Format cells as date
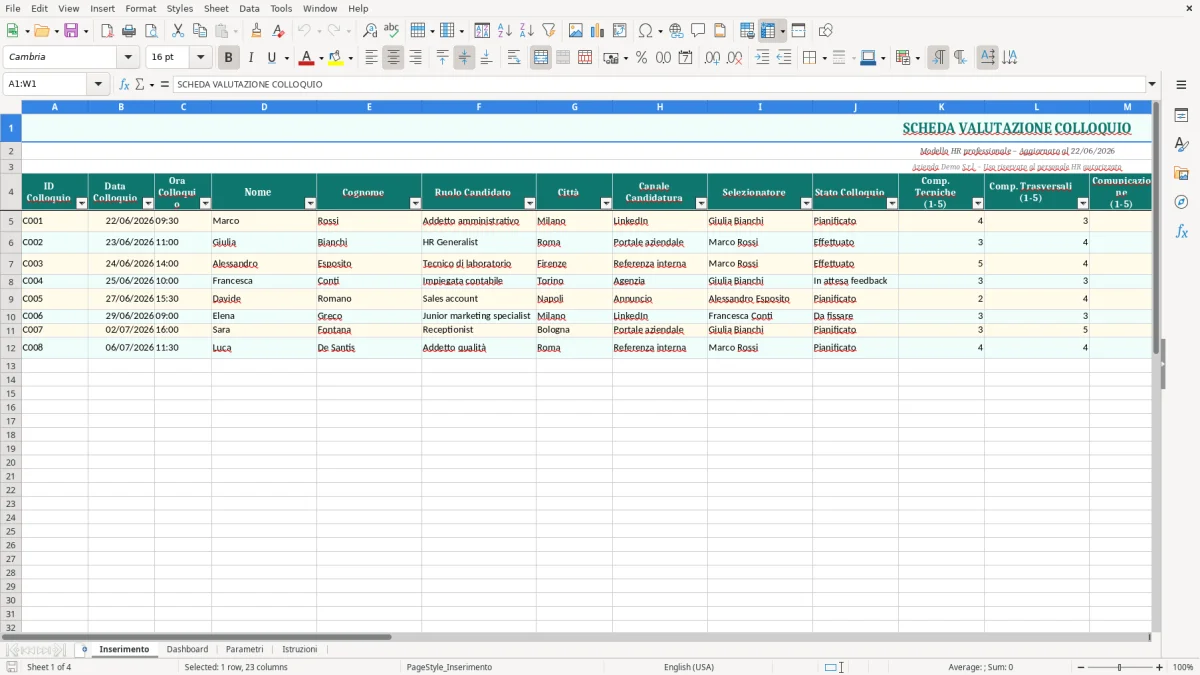The width and height of the screenshot is (1200, 675). pyautogui.click(x=686, y=58)
